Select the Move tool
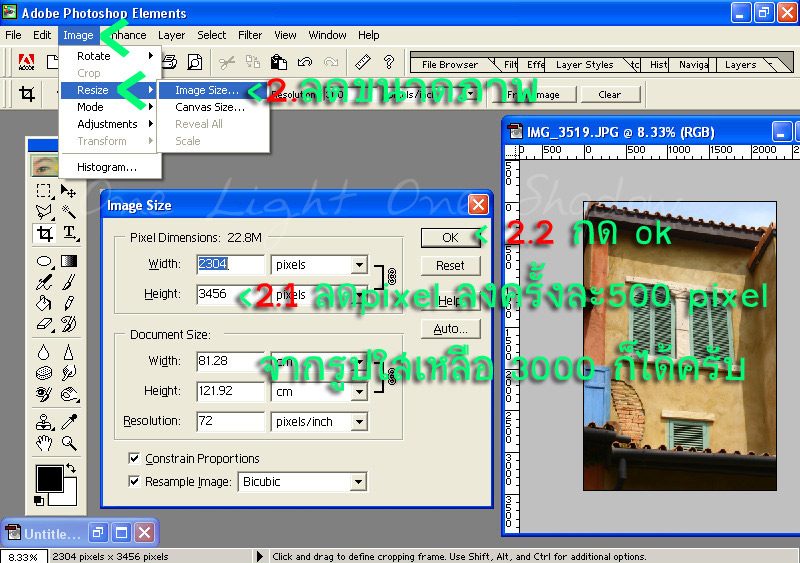Screen dimensions: 800x563 [x=68, y=191]
